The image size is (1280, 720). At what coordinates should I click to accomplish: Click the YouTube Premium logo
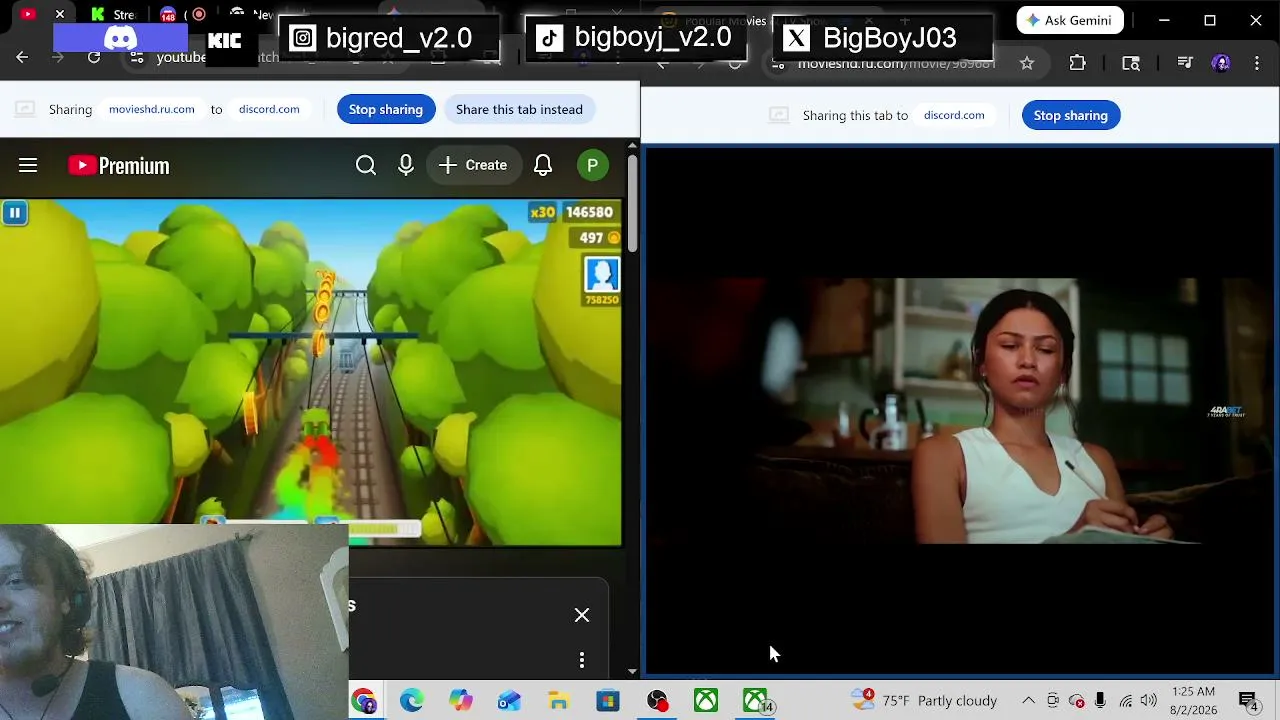tap(119, 165)
